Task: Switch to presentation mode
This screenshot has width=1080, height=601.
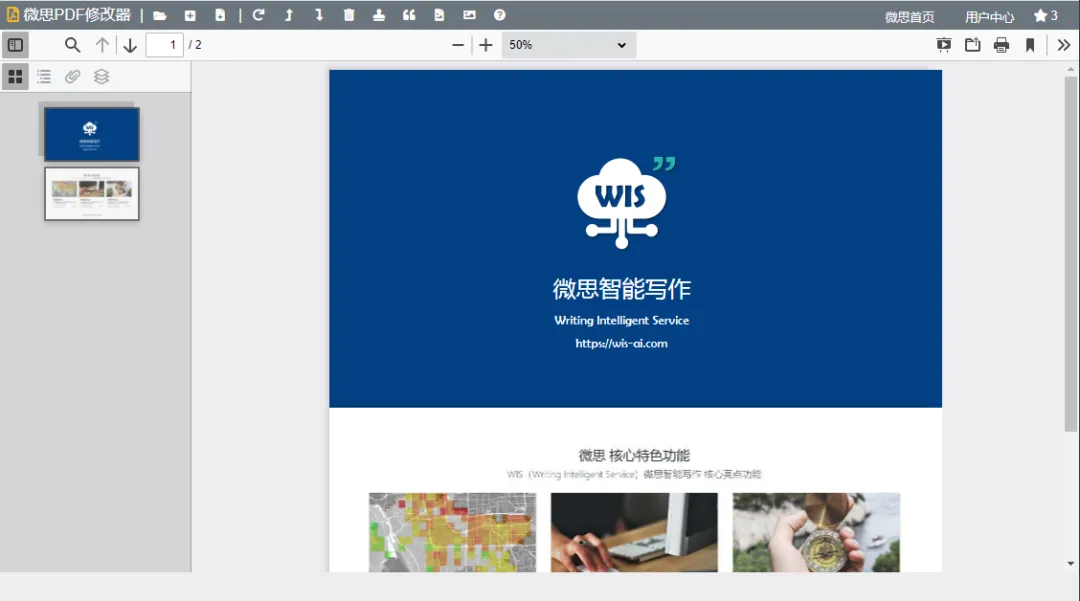Action: tap(944, 45)
